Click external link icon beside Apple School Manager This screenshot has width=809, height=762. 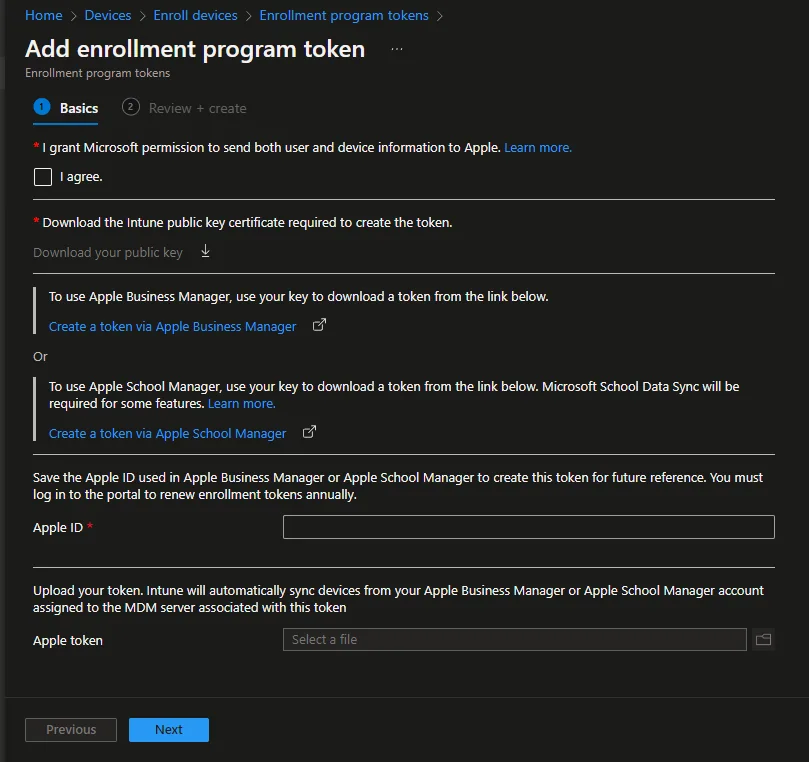[309, 432]
